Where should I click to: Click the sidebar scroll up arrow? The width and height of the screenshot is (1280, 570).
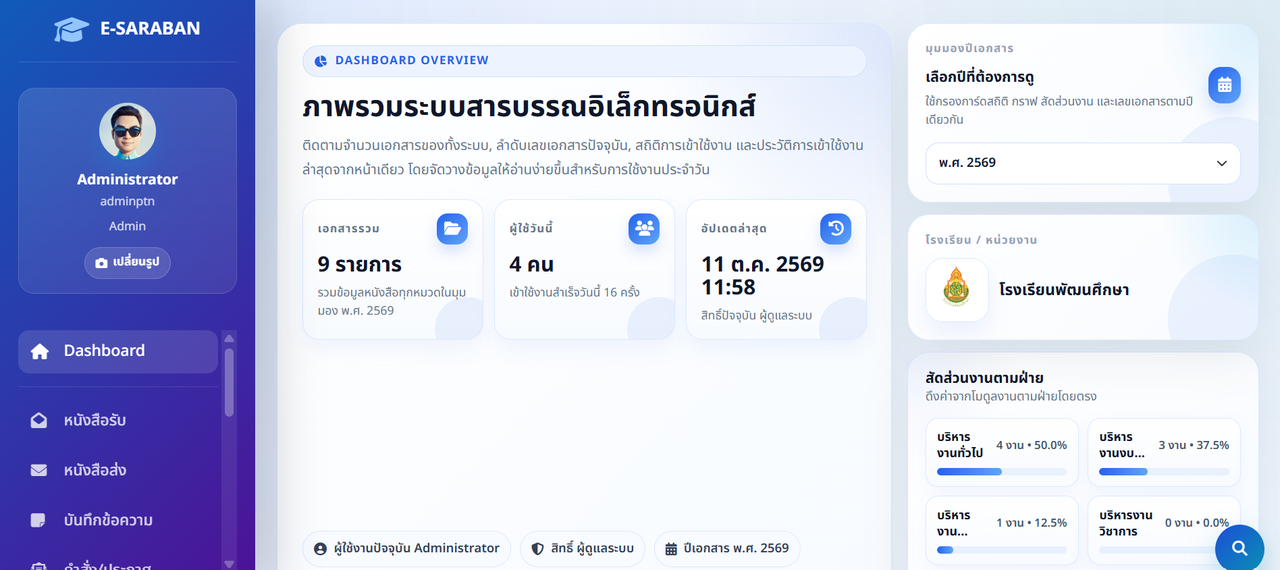click(x=229, y=338)
